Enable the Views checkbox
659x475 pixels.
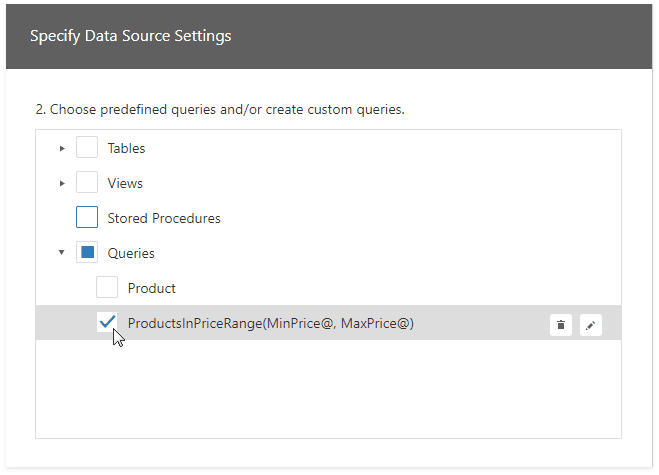[87, 183]
